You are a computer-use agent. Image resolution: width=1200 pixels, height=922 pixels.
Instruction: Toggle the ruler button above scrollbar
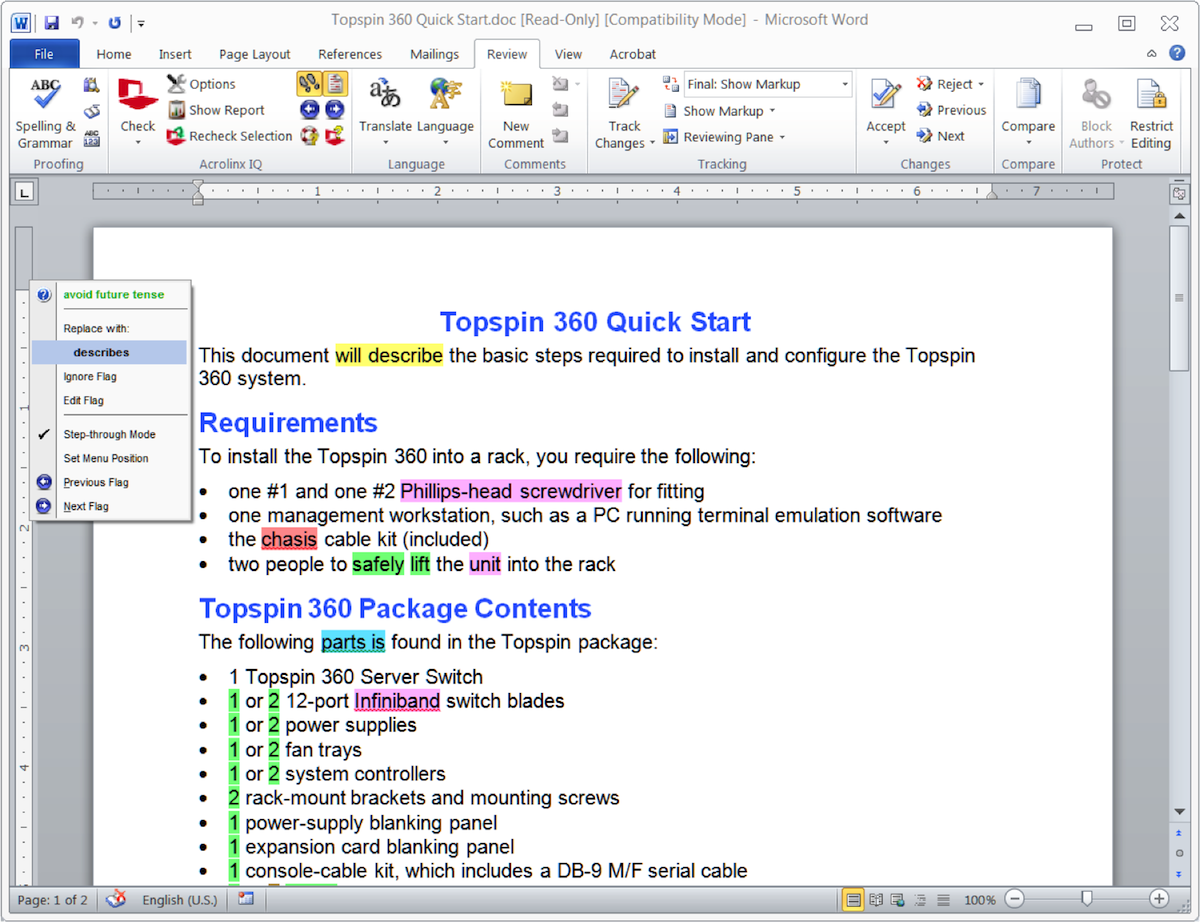(x=1179, y=193)
